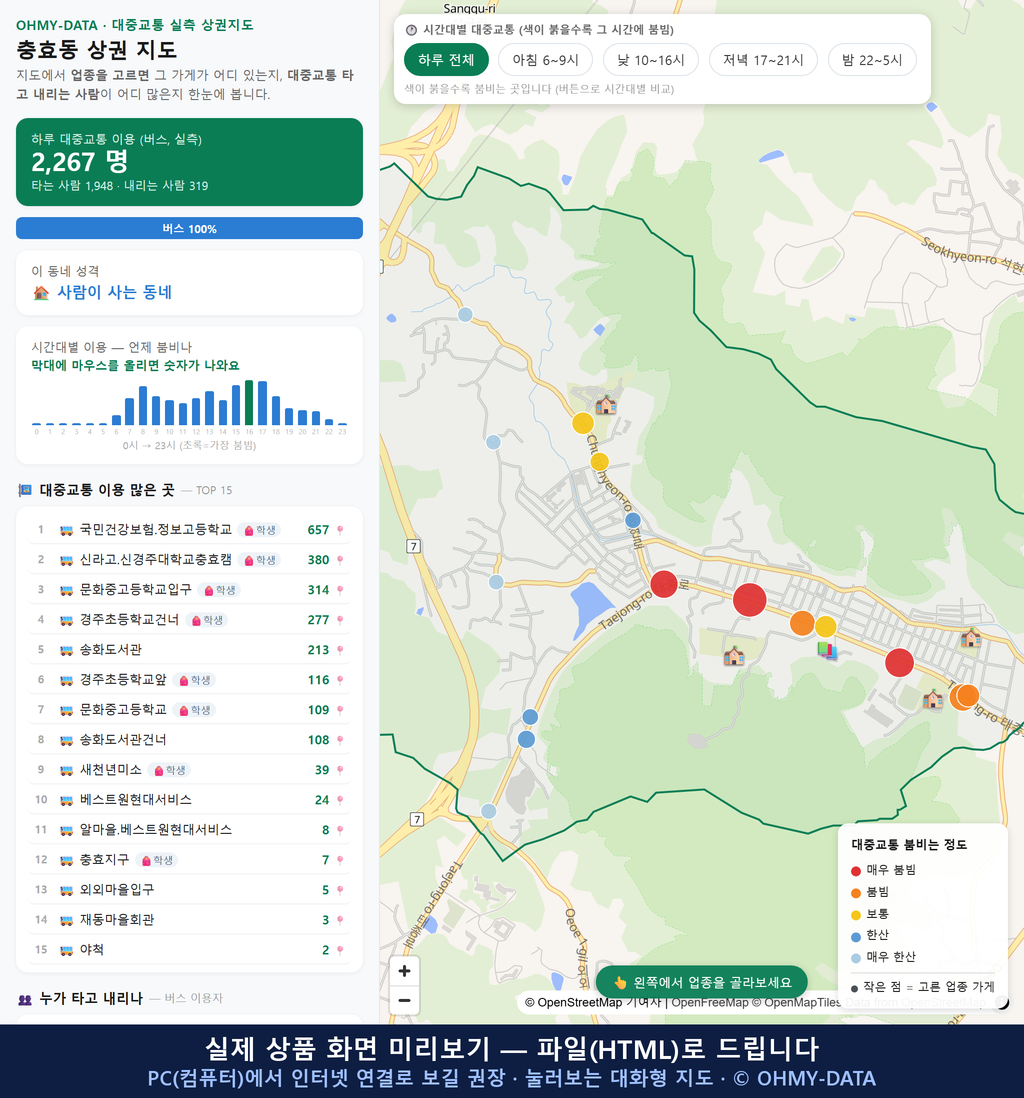Zoom out the map with minus button
Image resolution: width=1024 pixels, height=1098 pixels.
tap(404, 1000)
